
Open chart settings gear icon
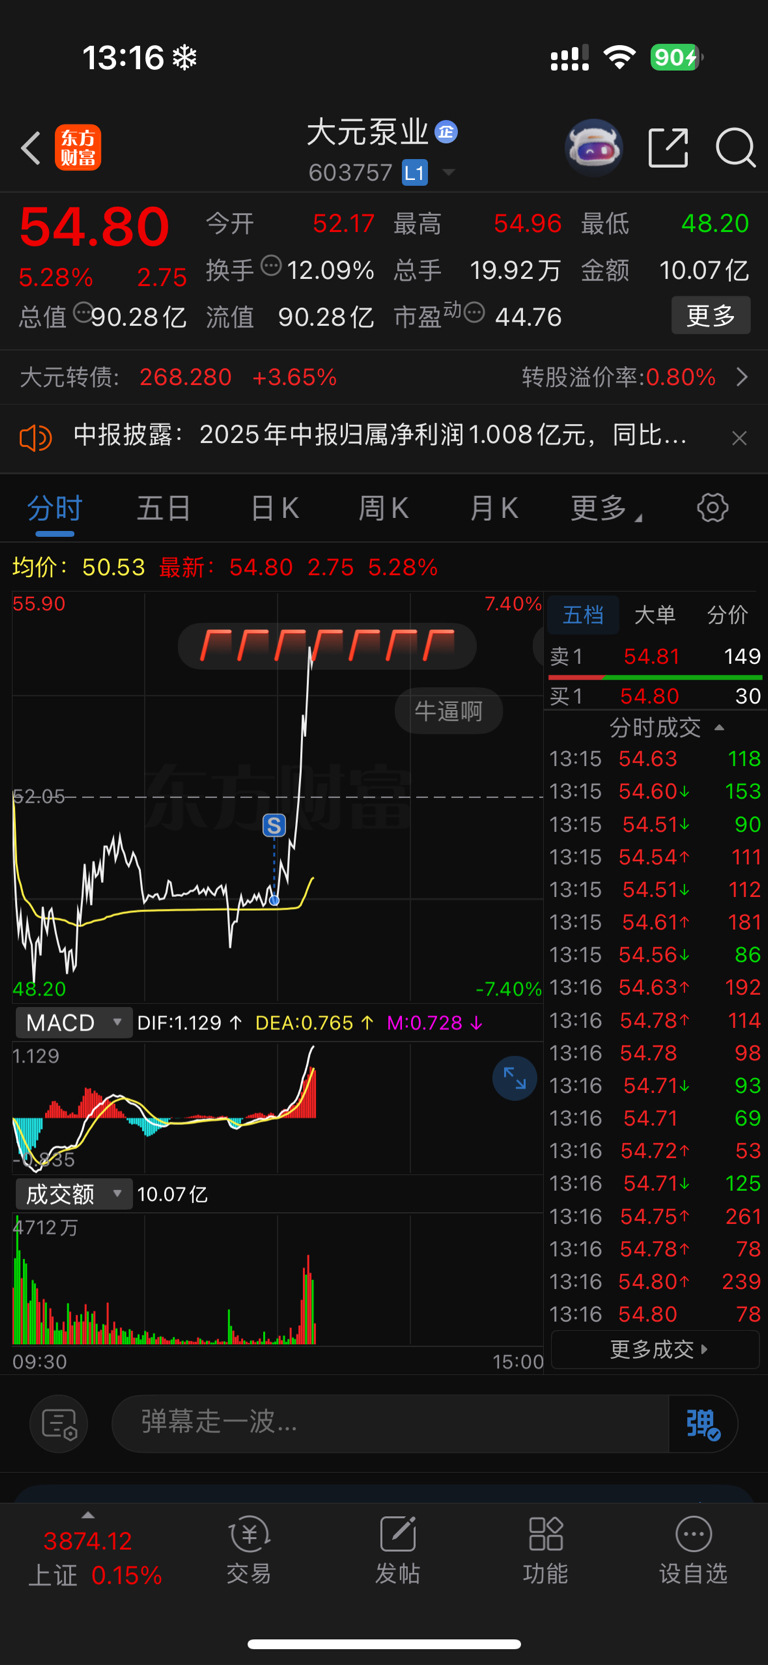tap(713, 507)
